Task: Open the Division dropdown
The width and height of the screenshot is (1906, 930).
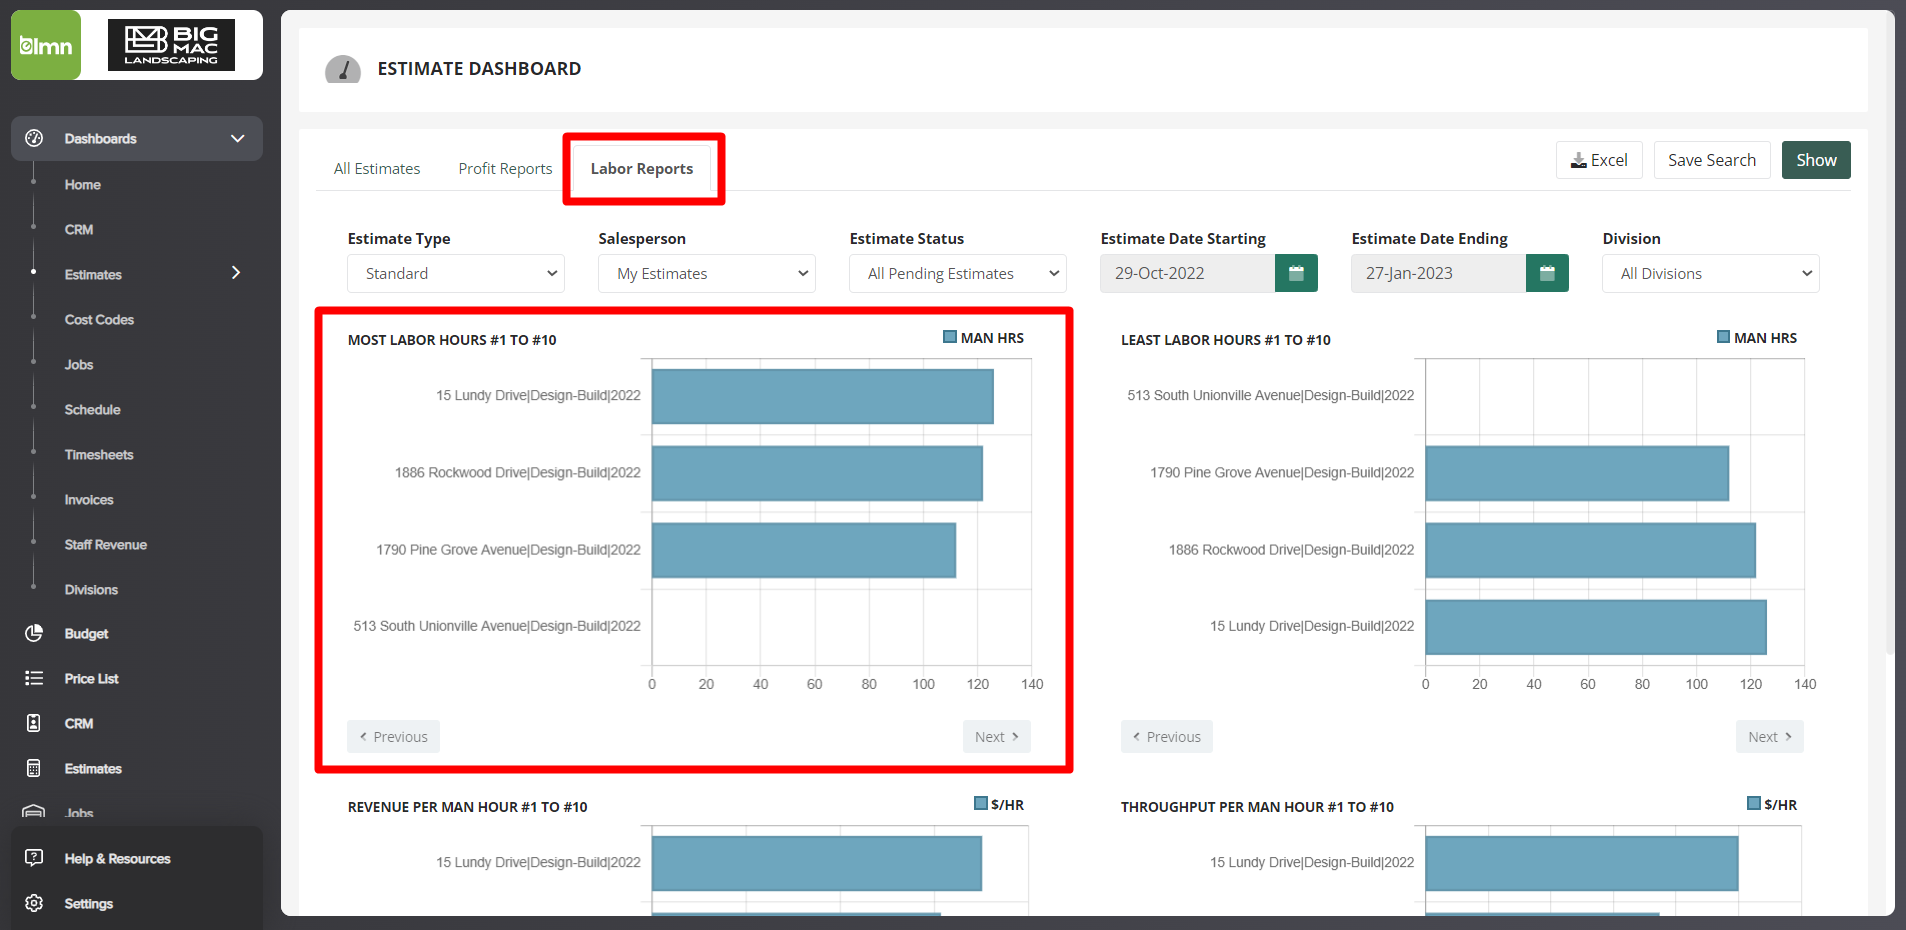Action: pyautogui.click(x=1711, y=273)
